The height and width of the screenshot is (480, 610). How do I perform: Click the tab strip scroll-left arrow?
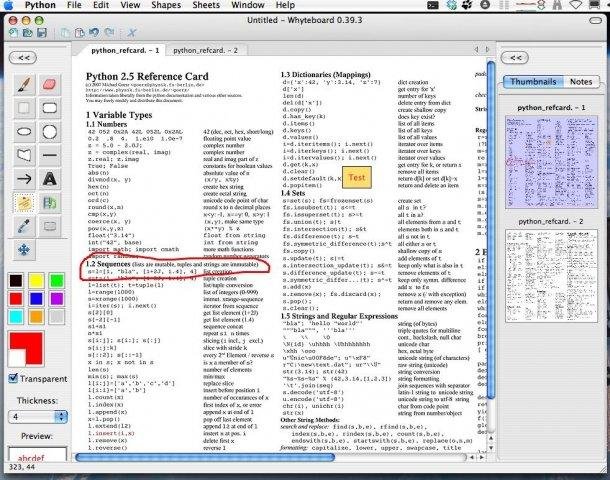point(476,49)
